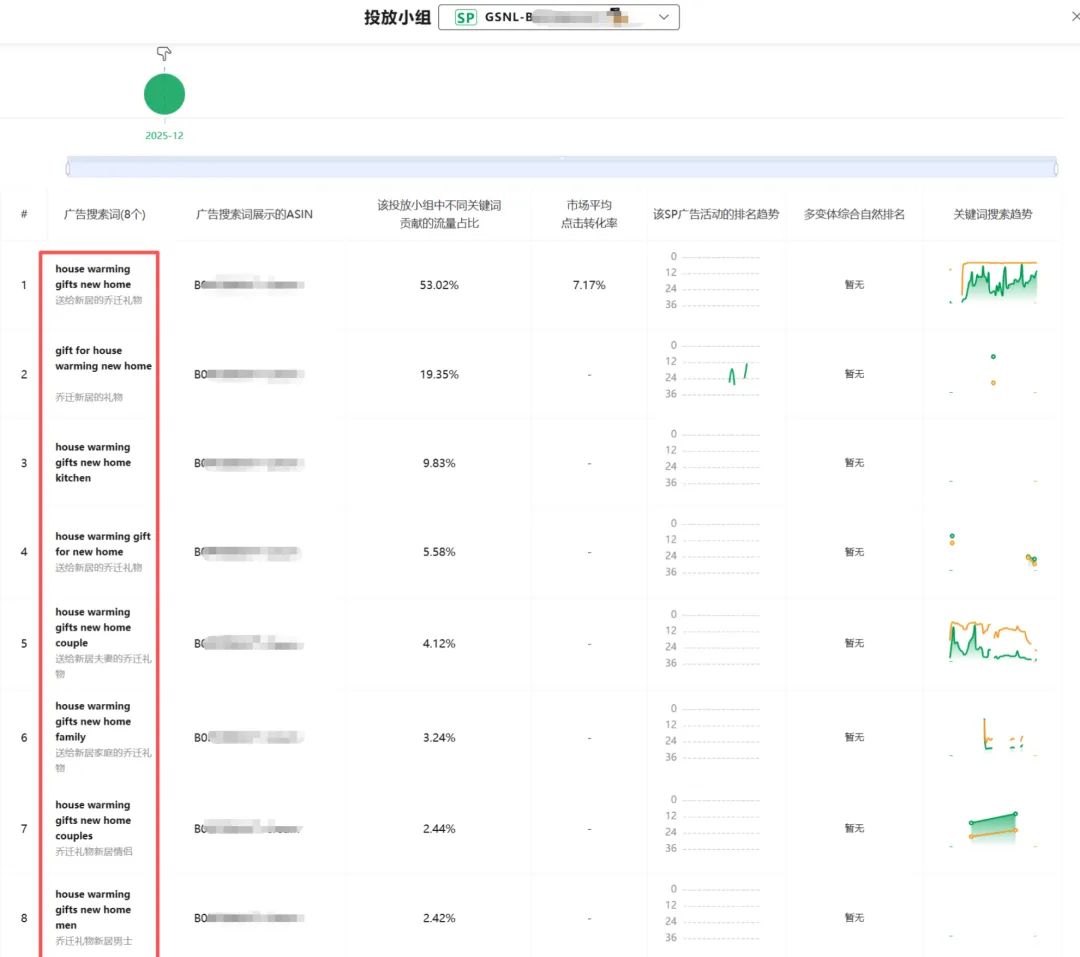
Task: Click the 关键词搜索趋势 column header
Action: [992, 214]
